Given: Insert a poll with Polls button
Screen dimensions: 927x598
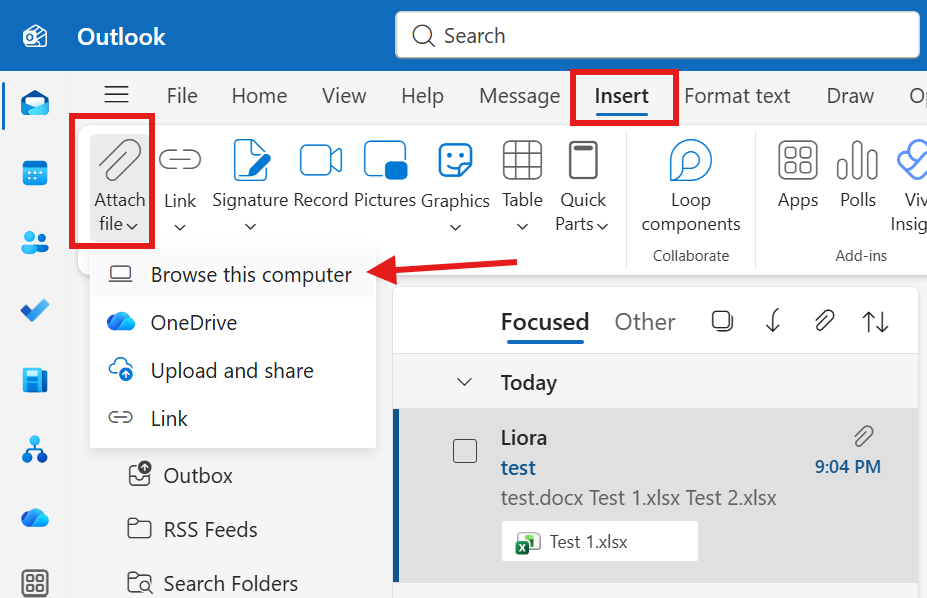Looking at the screenshot, I should (858, 174).
